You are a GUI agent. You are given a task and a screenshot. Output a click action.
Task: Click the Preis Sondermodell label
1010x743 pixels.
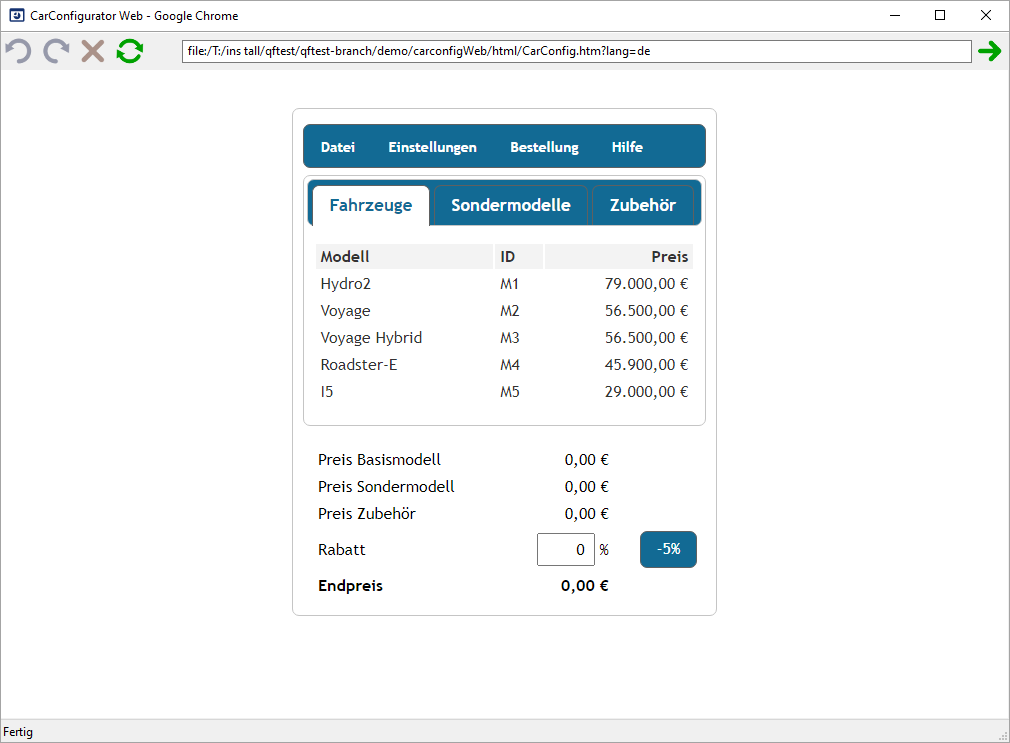coord(386,487)
